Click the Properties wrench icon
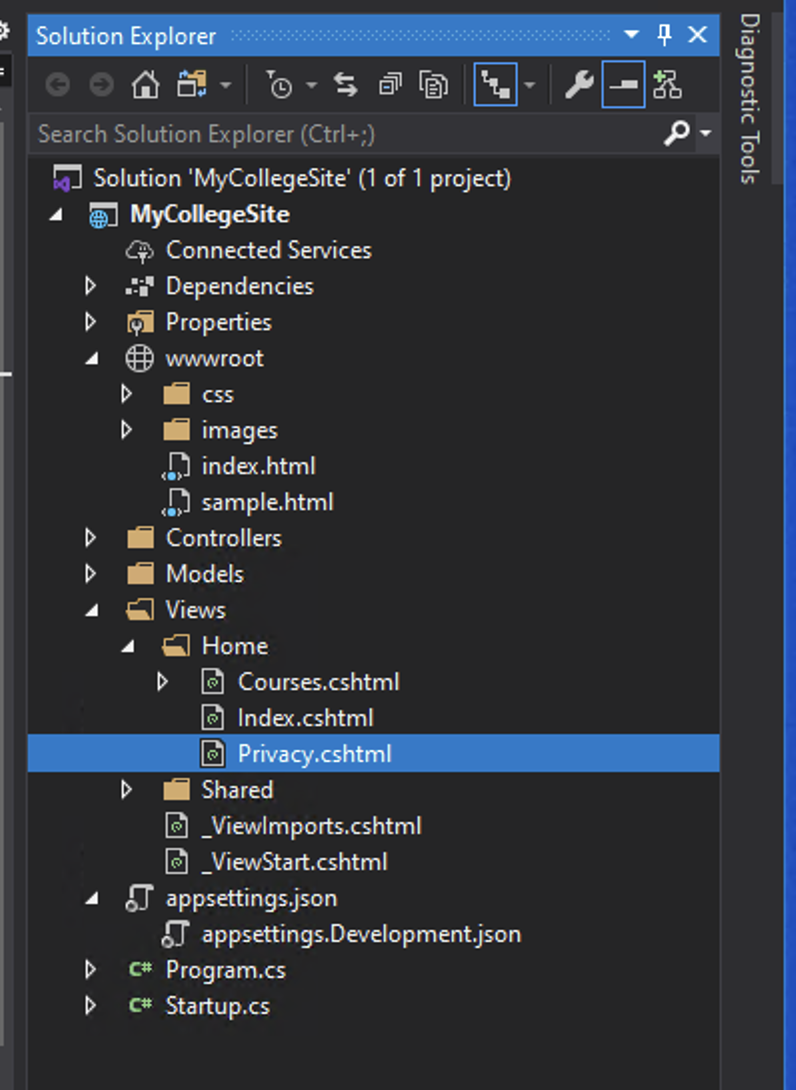This screenshot has height=1090, width=796. (x=579, y=86)
